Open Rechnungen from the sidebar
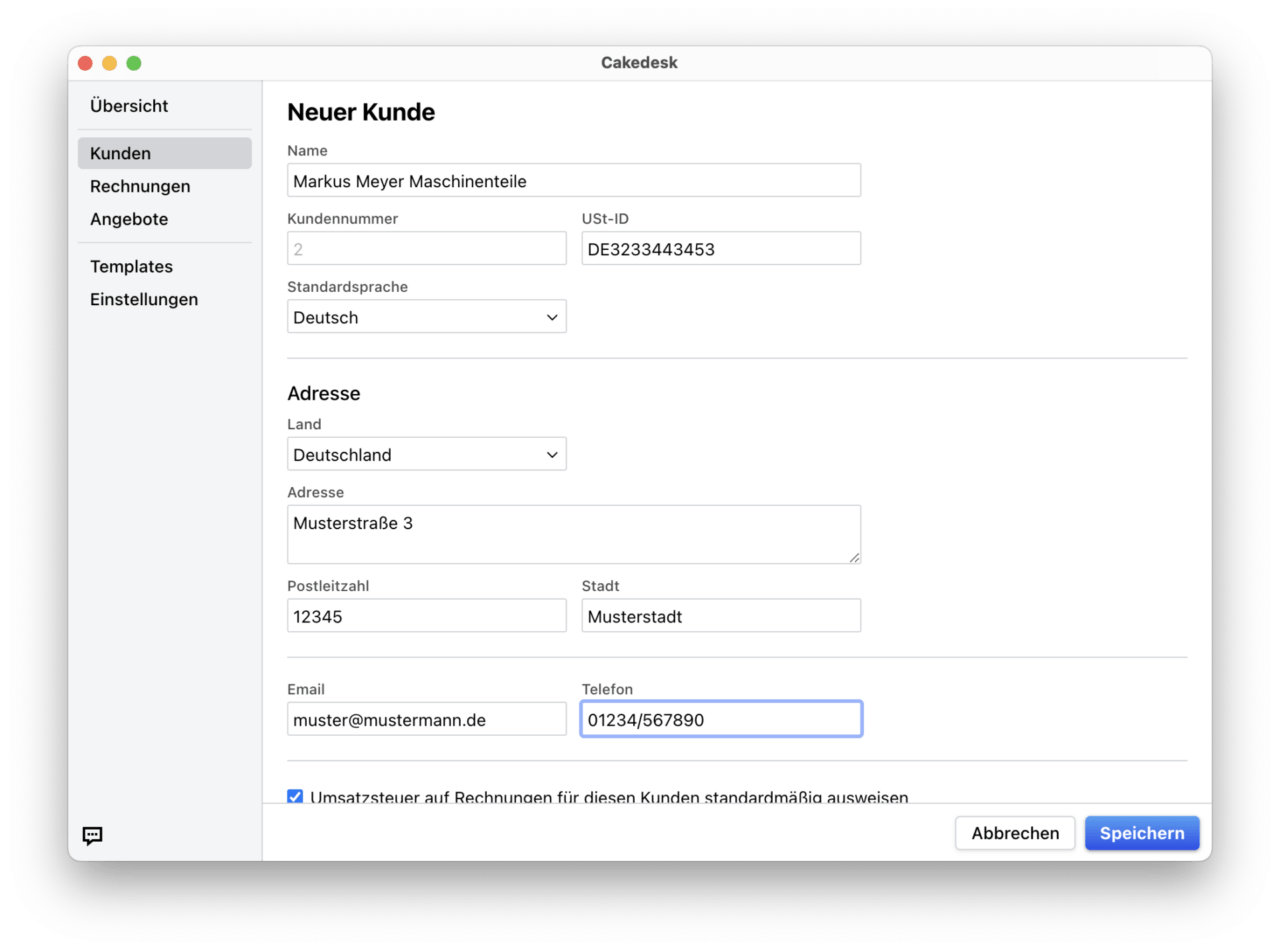1280x951 pixels. pos(140,187)
